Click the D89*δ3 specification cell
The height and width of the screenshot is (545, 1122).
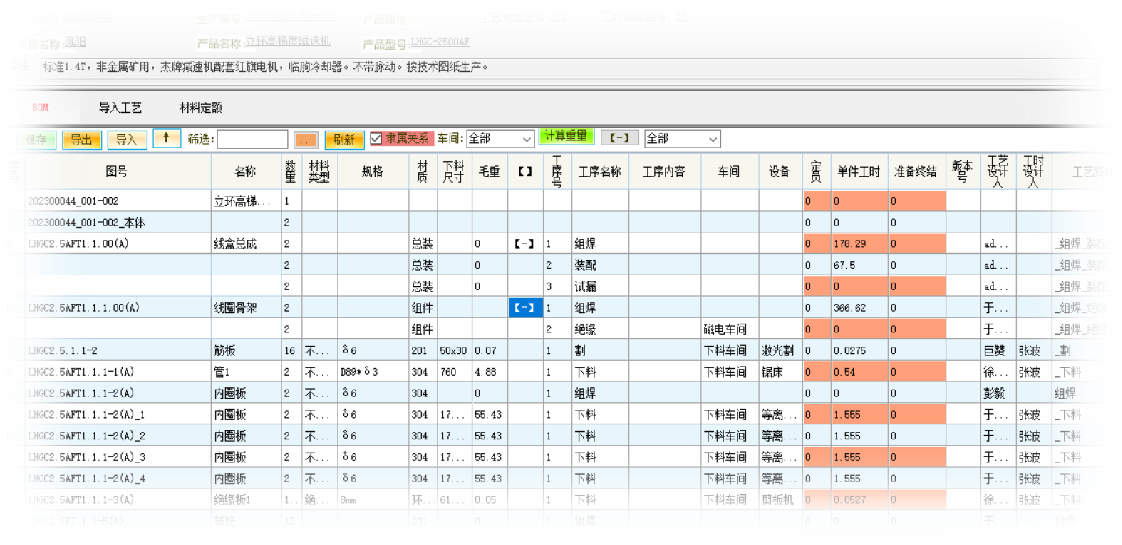tap(373, 372)
